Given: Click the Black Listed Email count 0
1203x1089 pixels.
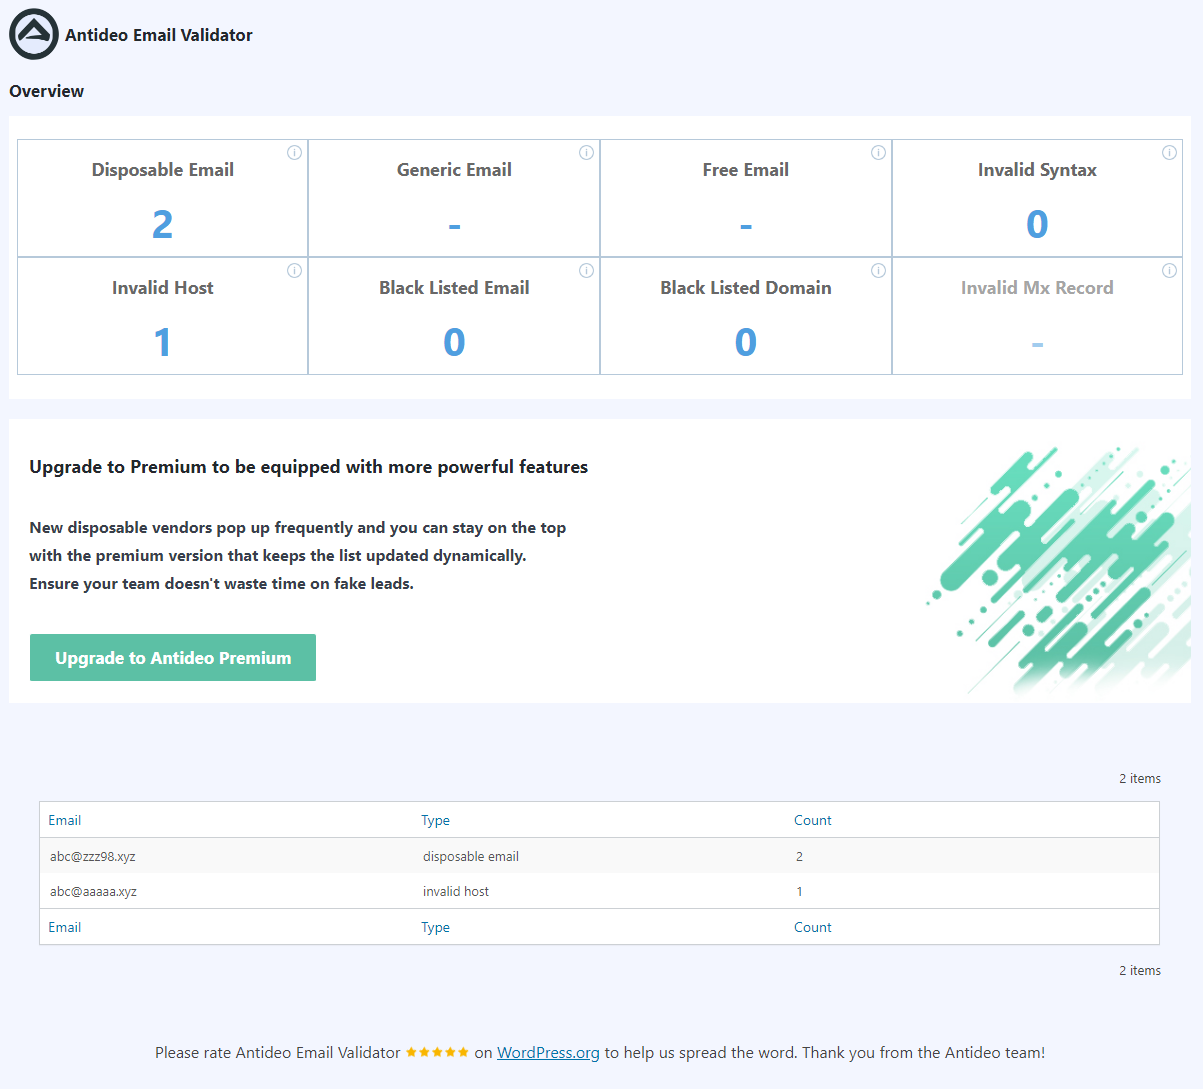Looking at the screenshot, I should click(454, 342).
